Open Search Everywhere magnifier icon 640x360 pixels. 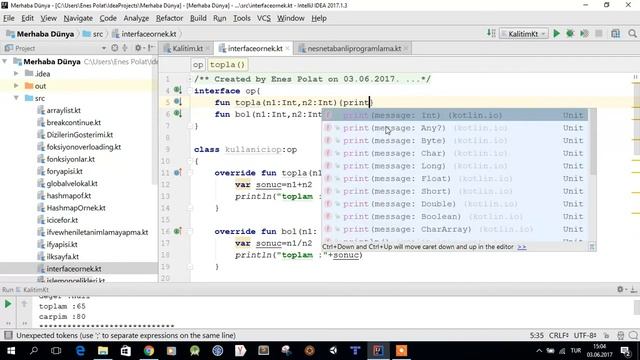click(632, 34)
